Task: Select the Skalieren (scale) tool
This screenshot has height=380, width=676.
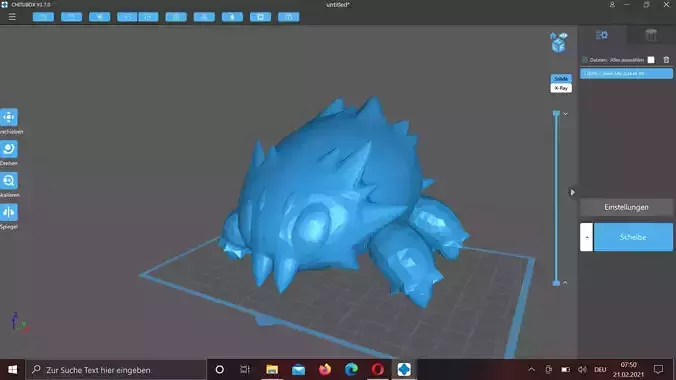Action: click(9, 181)
